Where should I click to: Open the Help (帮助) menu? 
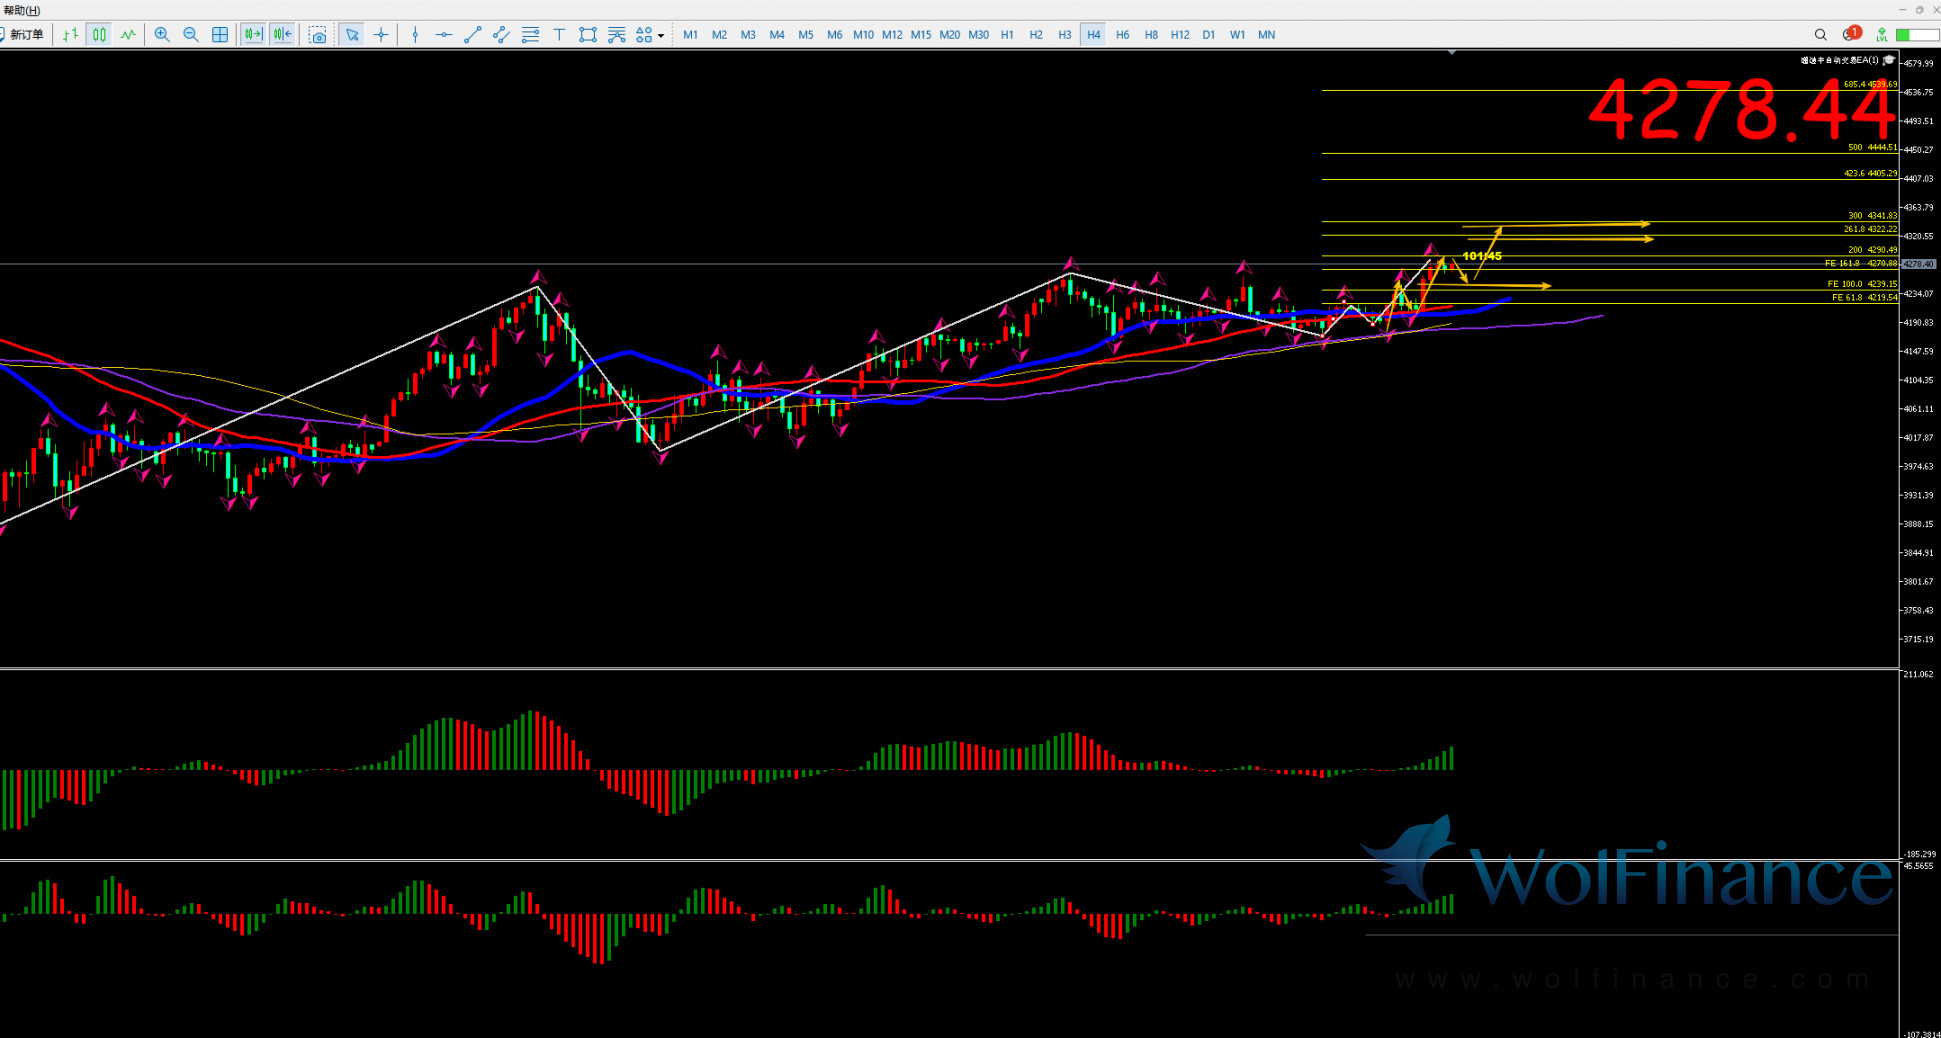tap(21, 10)
